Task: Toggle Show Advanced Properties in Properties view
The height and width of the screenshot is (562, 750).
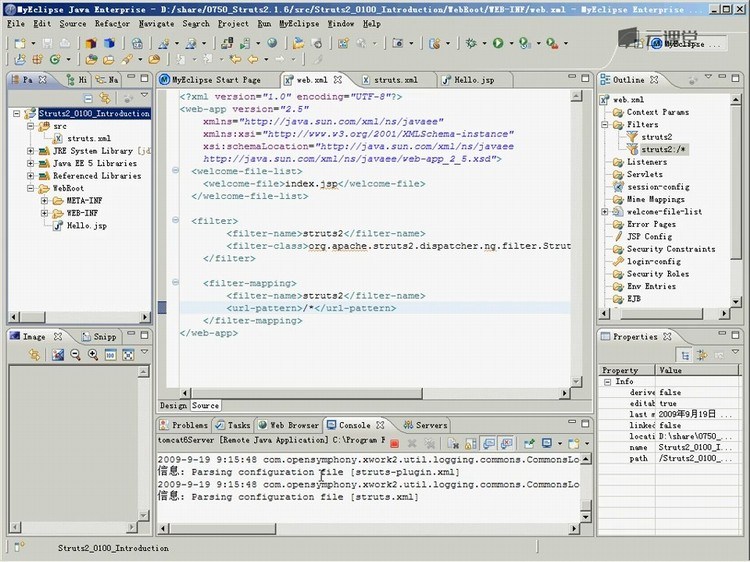Action: (702, 355)
